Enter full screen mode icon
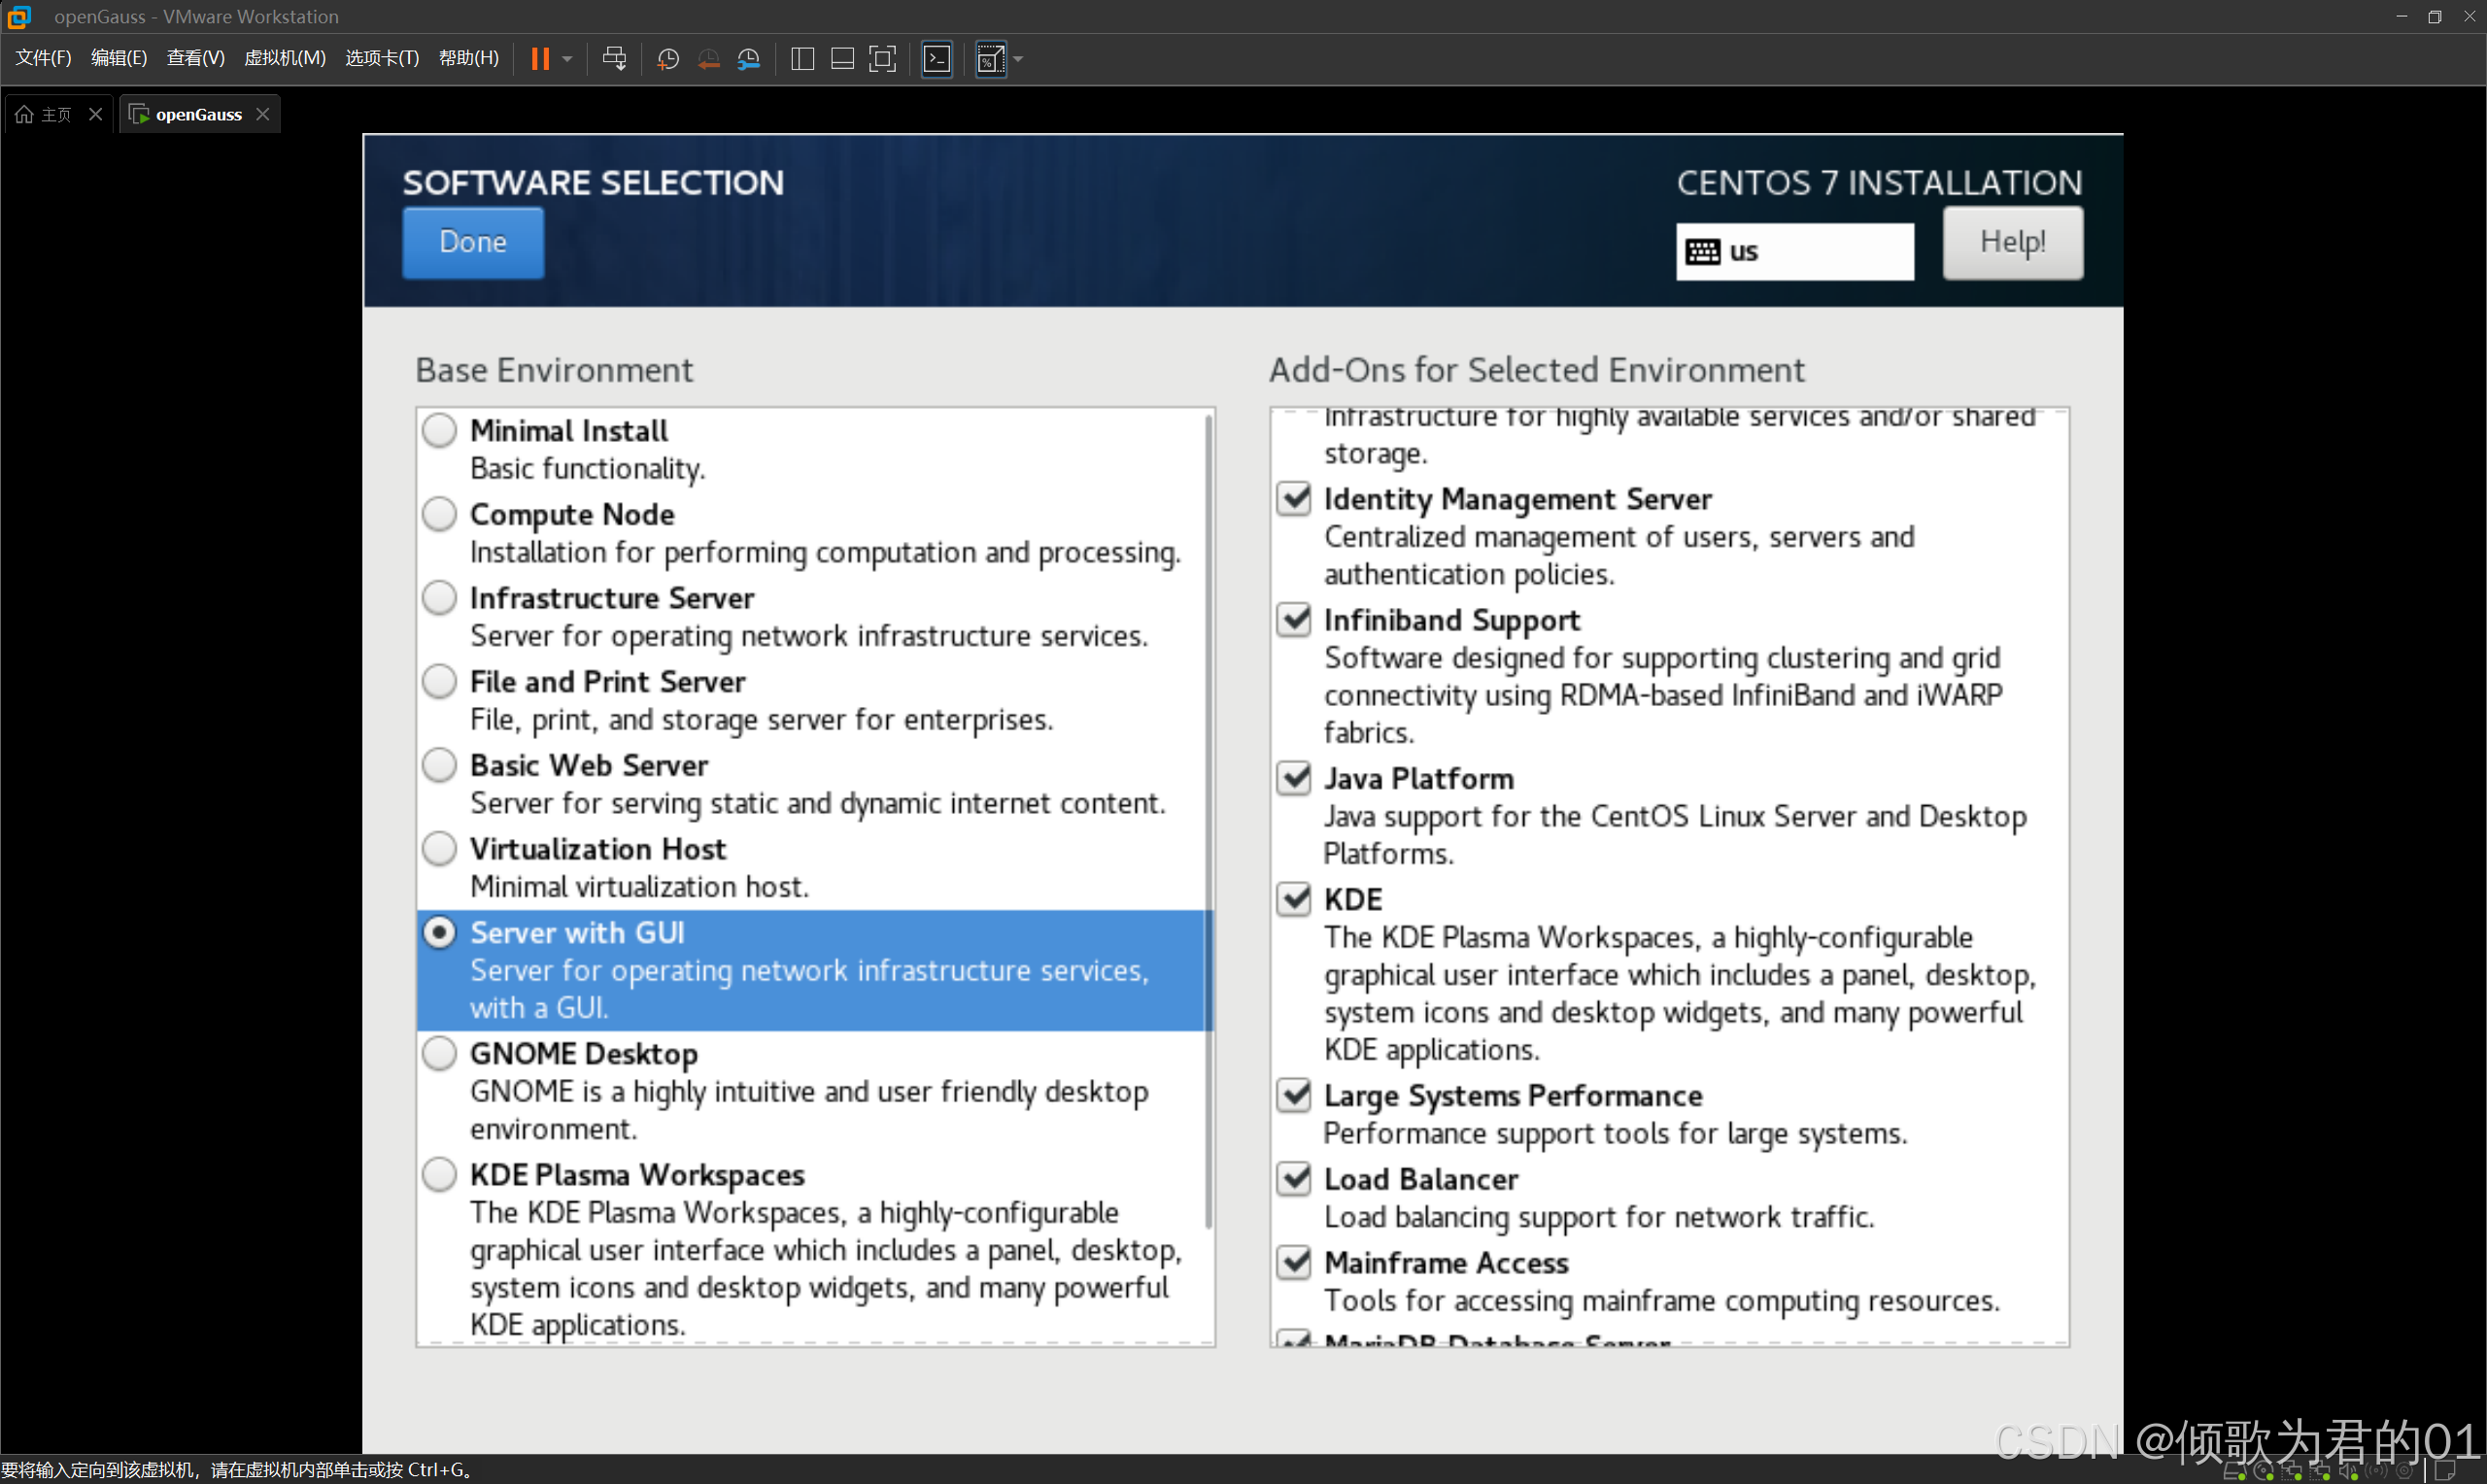 click(882, 59)
